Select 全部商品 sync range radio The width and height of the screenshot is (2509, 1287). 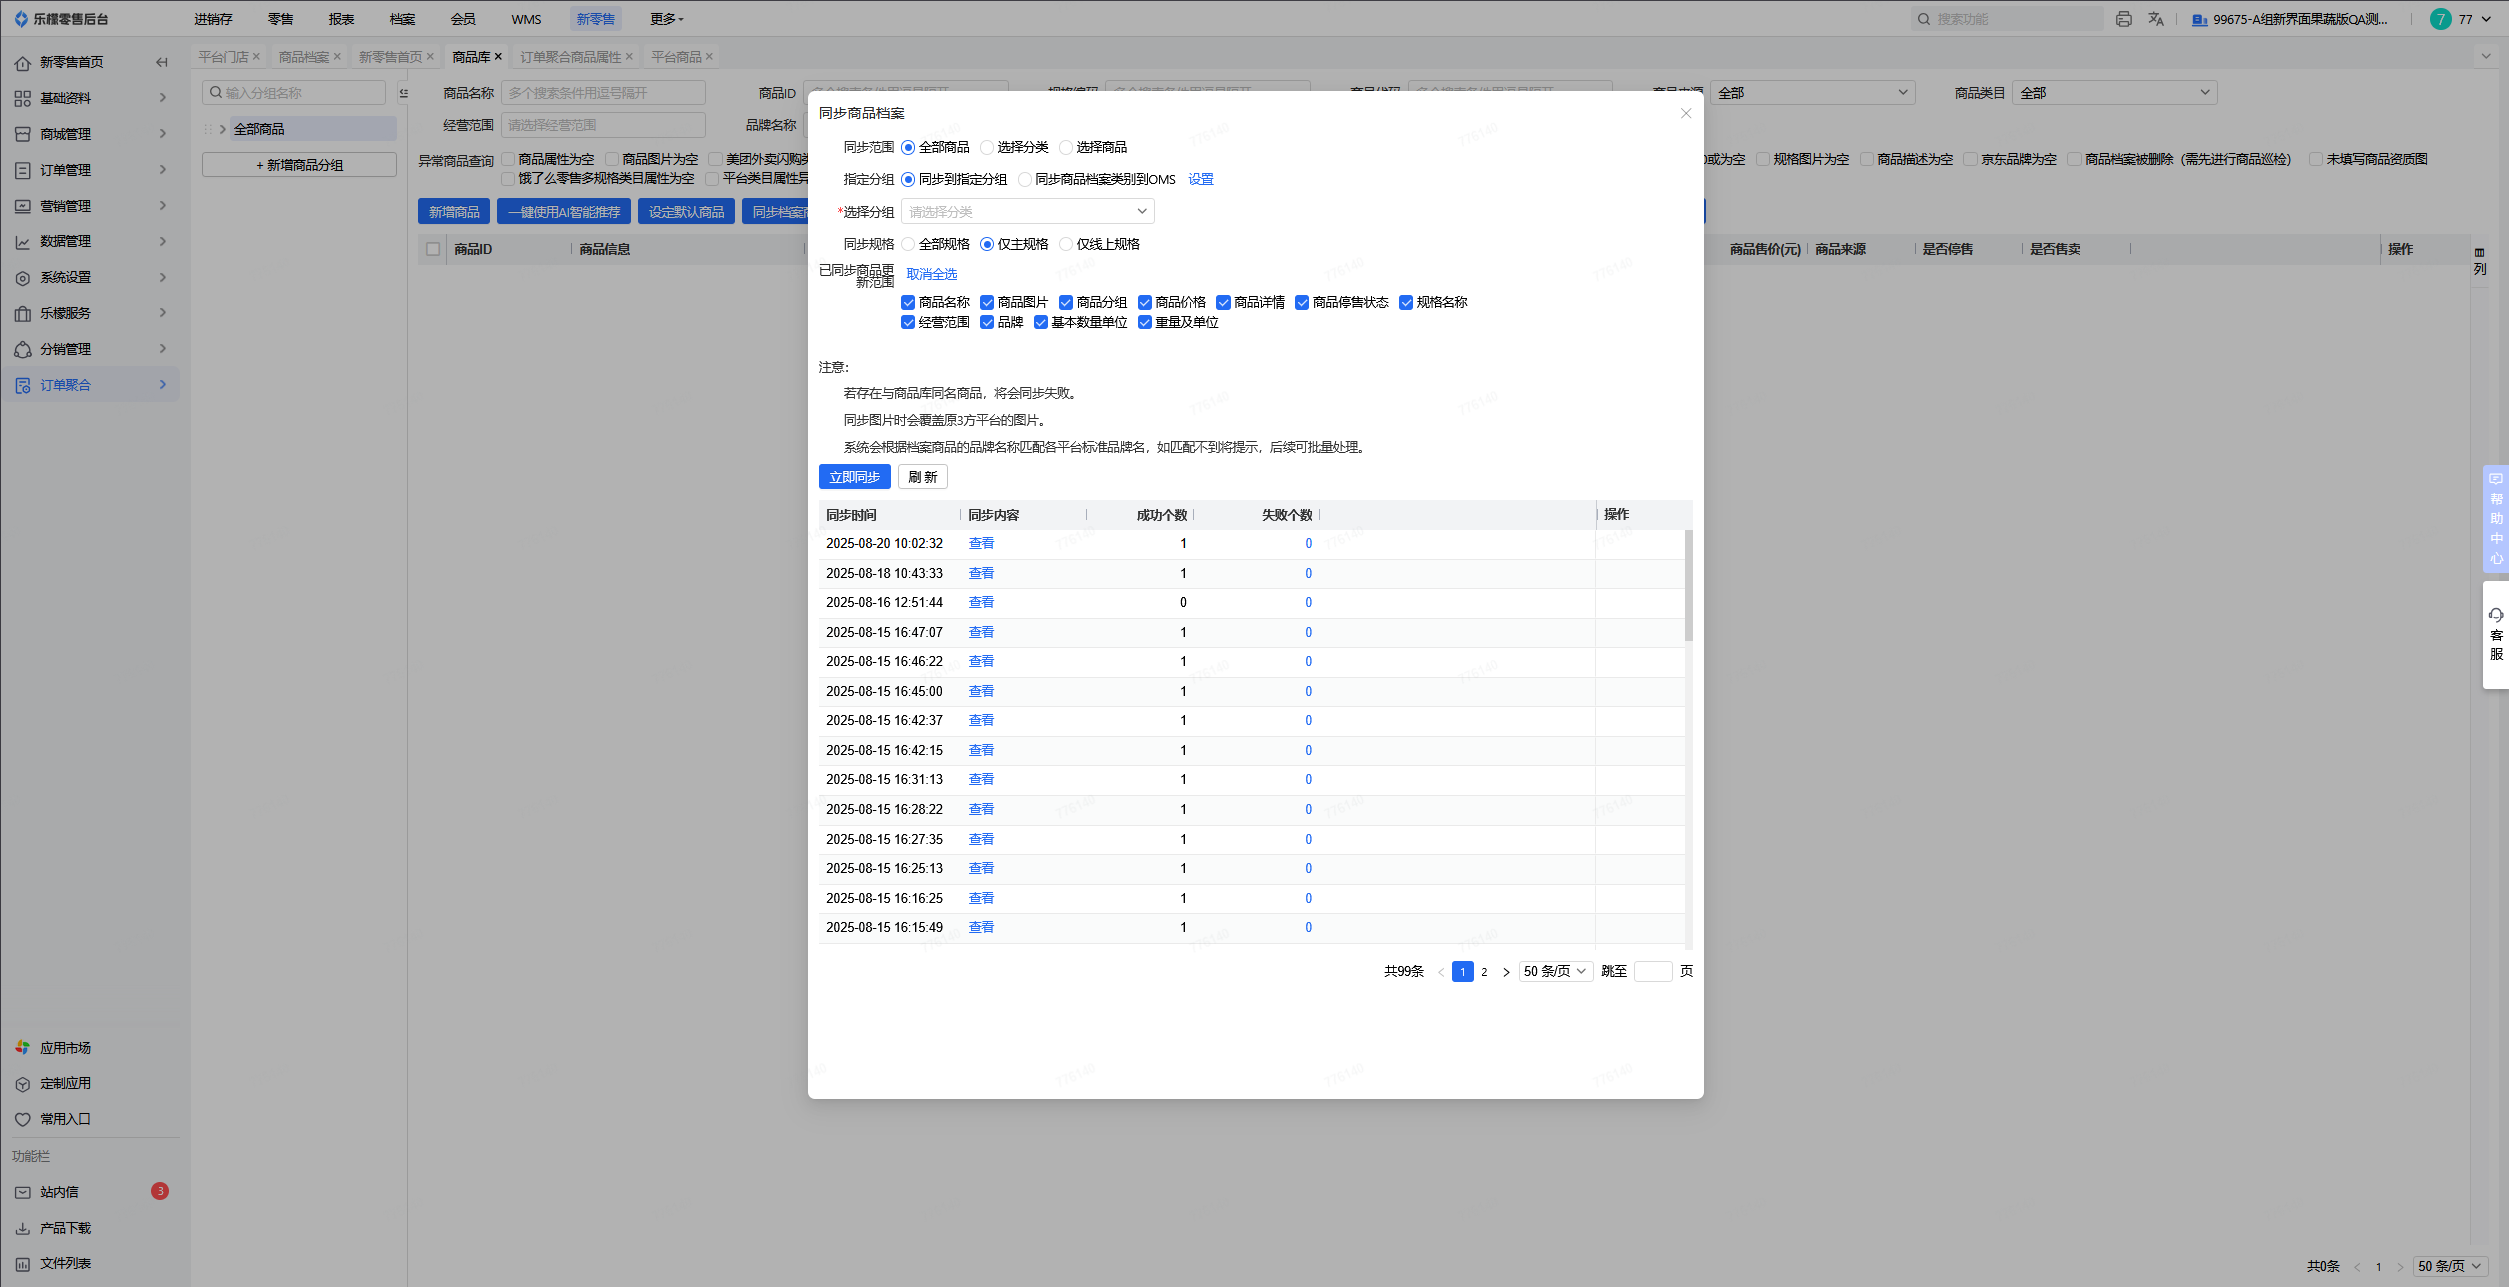(x=908, y=148)
